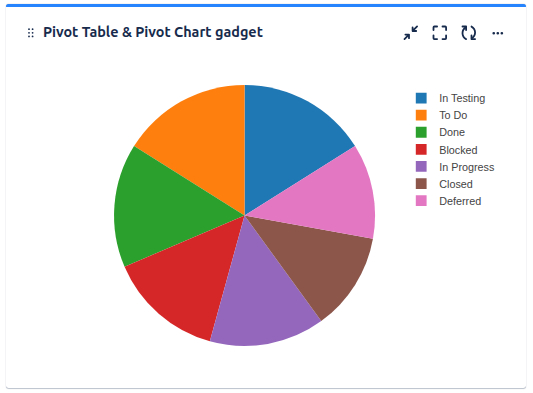Image resolution: width=533 pixels, height=393 pixels.
Task: Grab the gadget drag handle icon
Action: point(31,33)
